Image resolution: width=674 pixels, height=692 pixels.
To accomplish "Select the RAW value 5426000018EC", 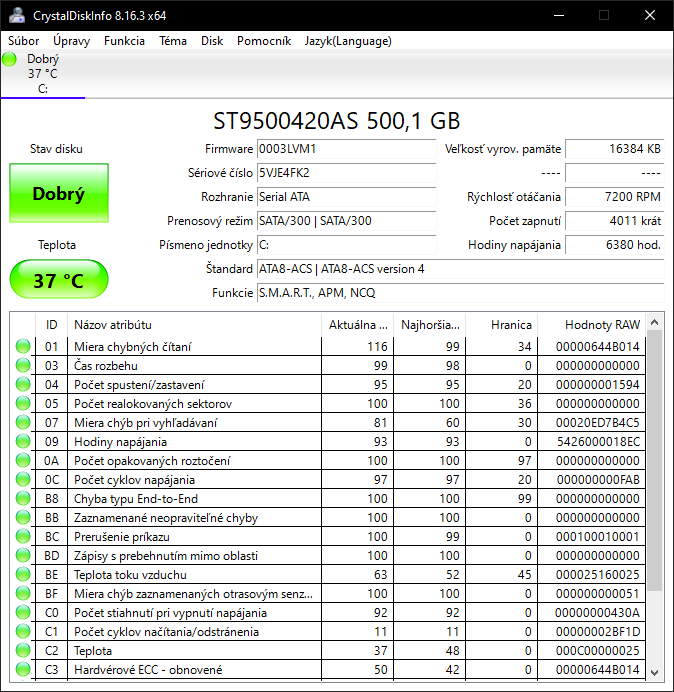I will (x=598, y=442).
